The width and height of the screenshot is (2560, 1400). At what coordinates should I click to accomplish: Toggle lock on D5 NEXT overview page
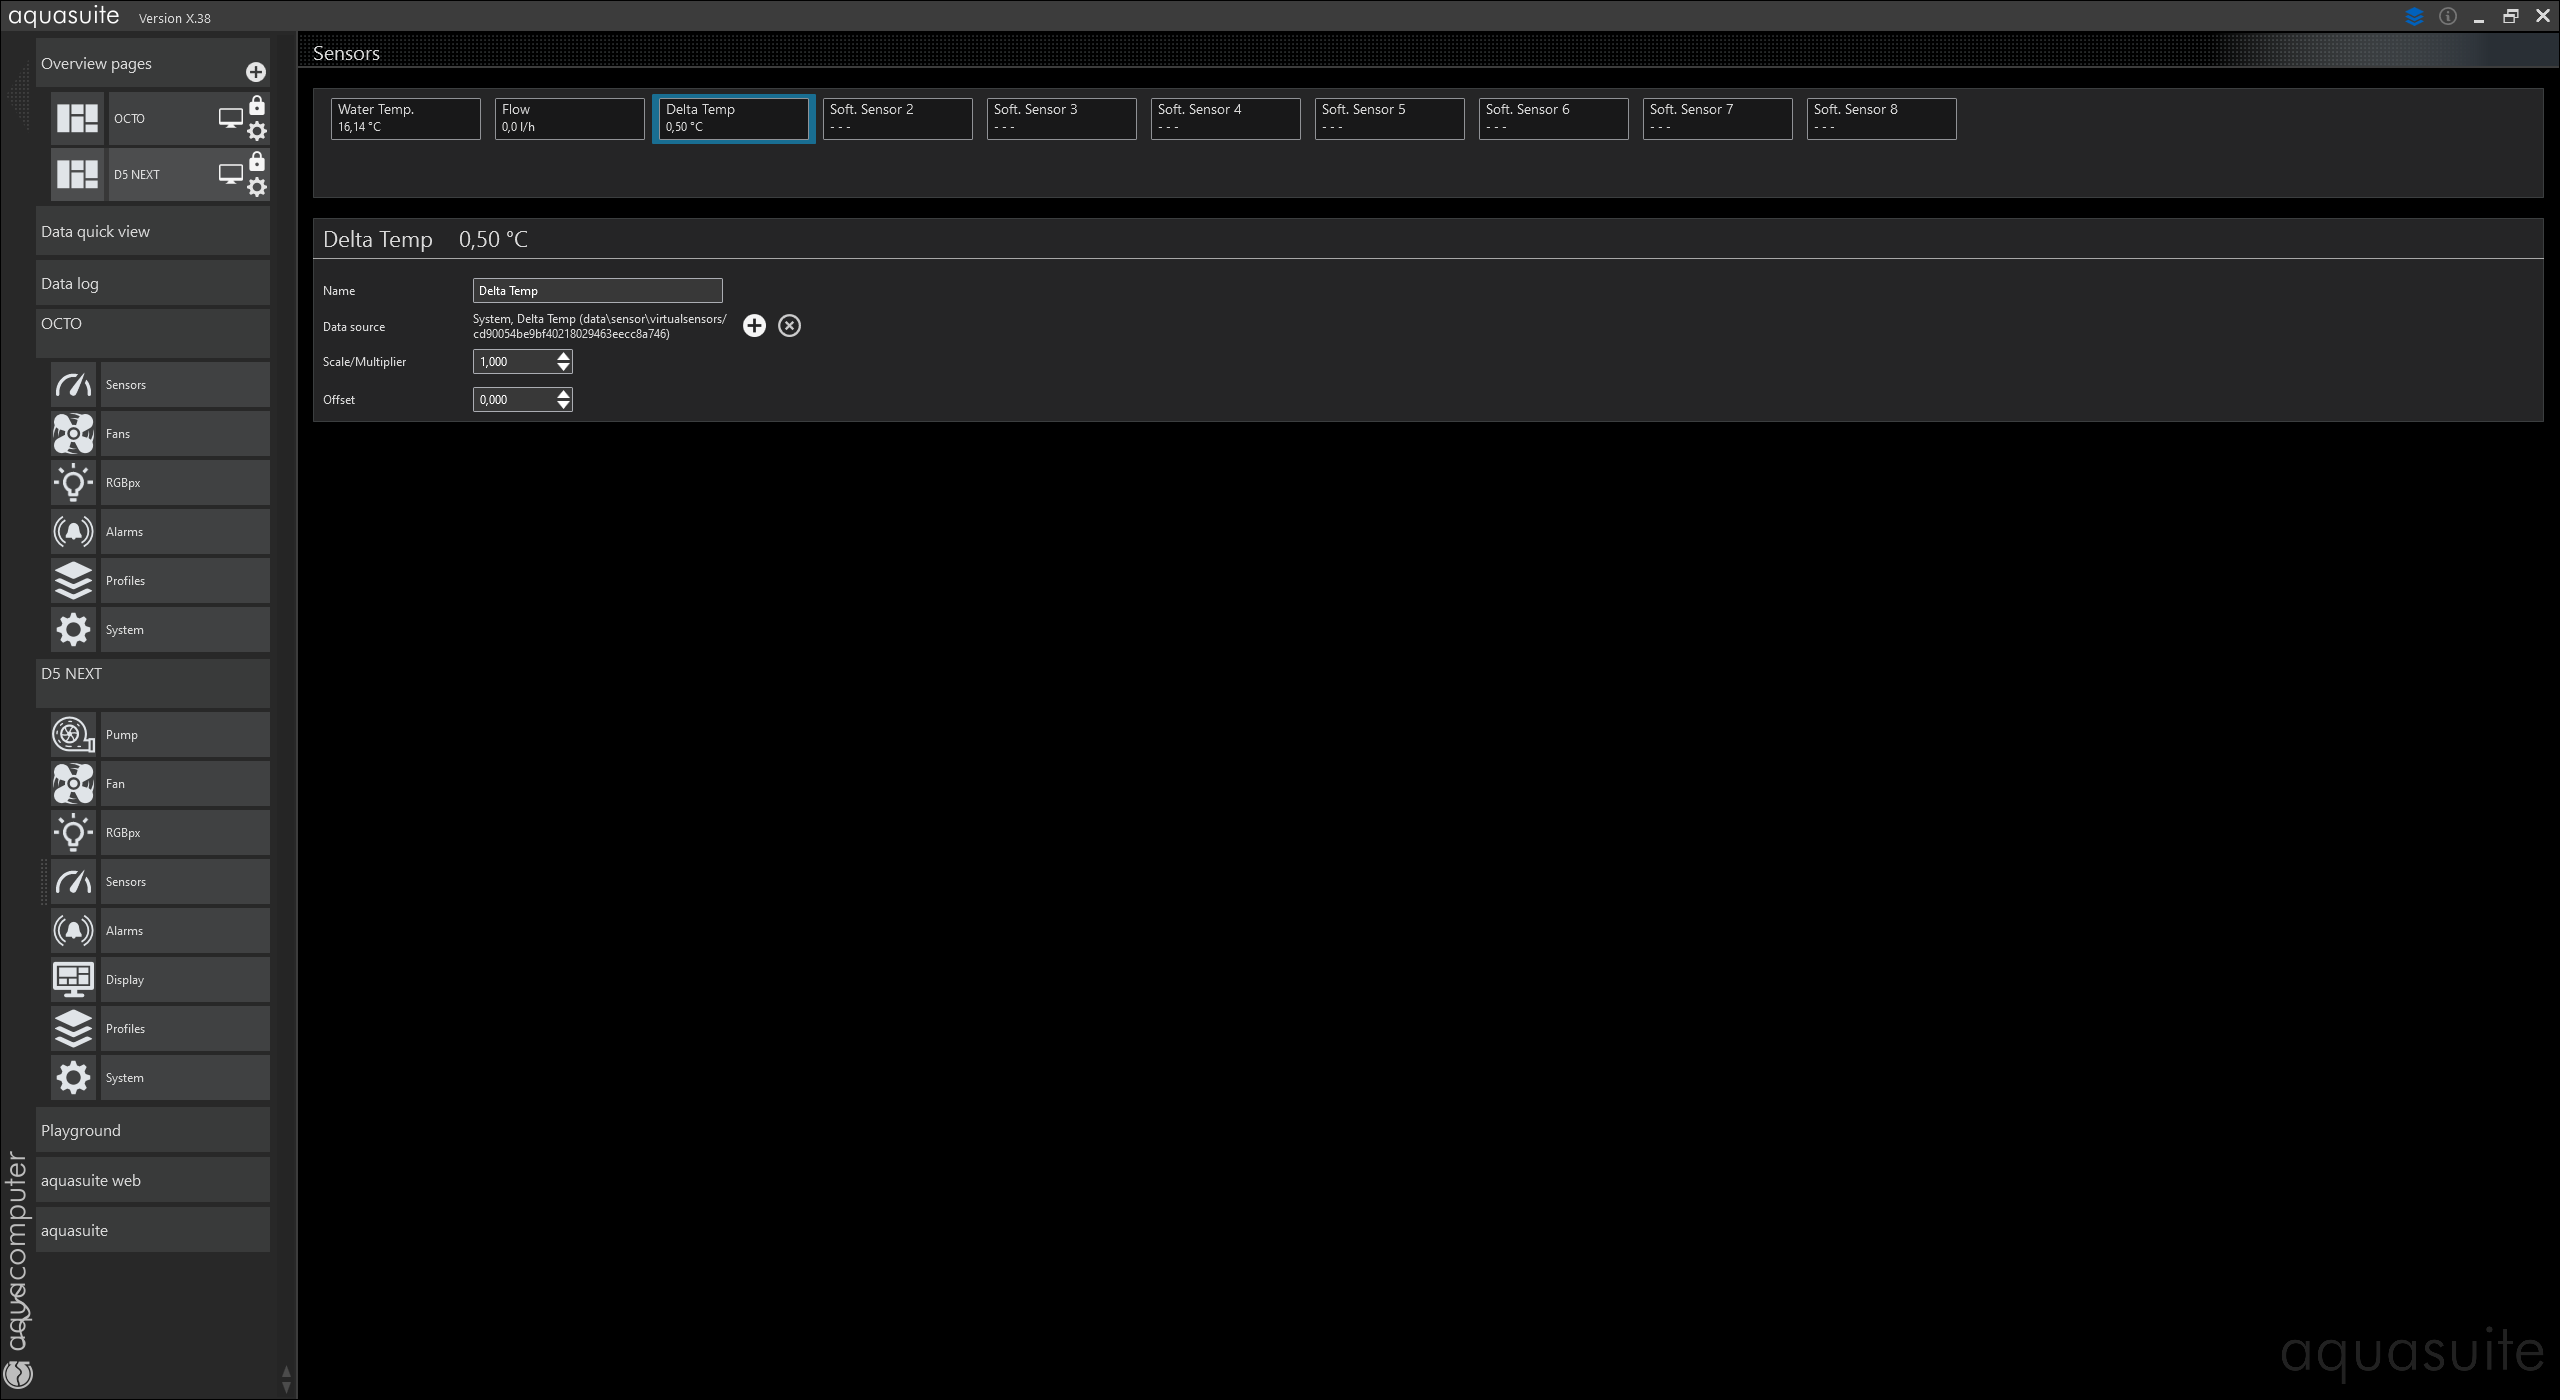tap(257, 162)
